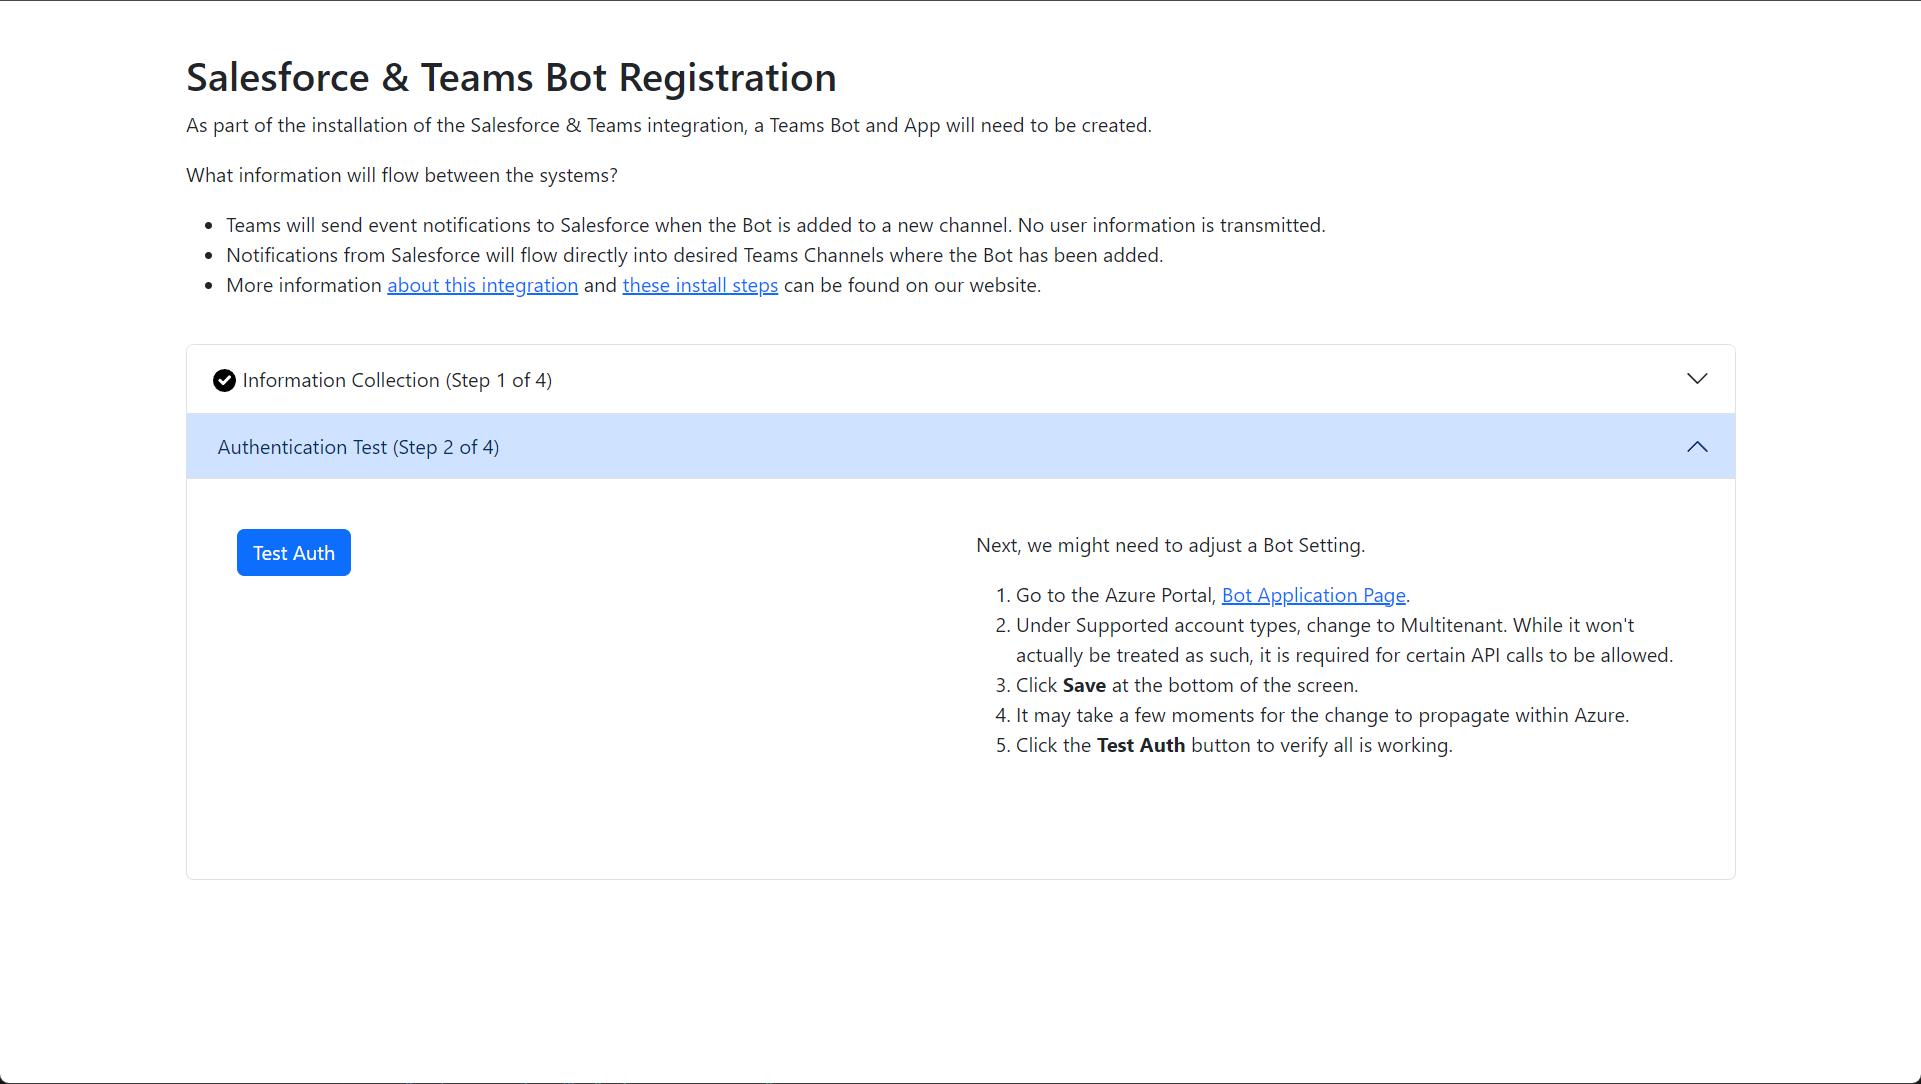This screenshot has width=1921, height=1084.
Task: Click the bullet about Notifications from Salesforce
Action: point(694,255)
